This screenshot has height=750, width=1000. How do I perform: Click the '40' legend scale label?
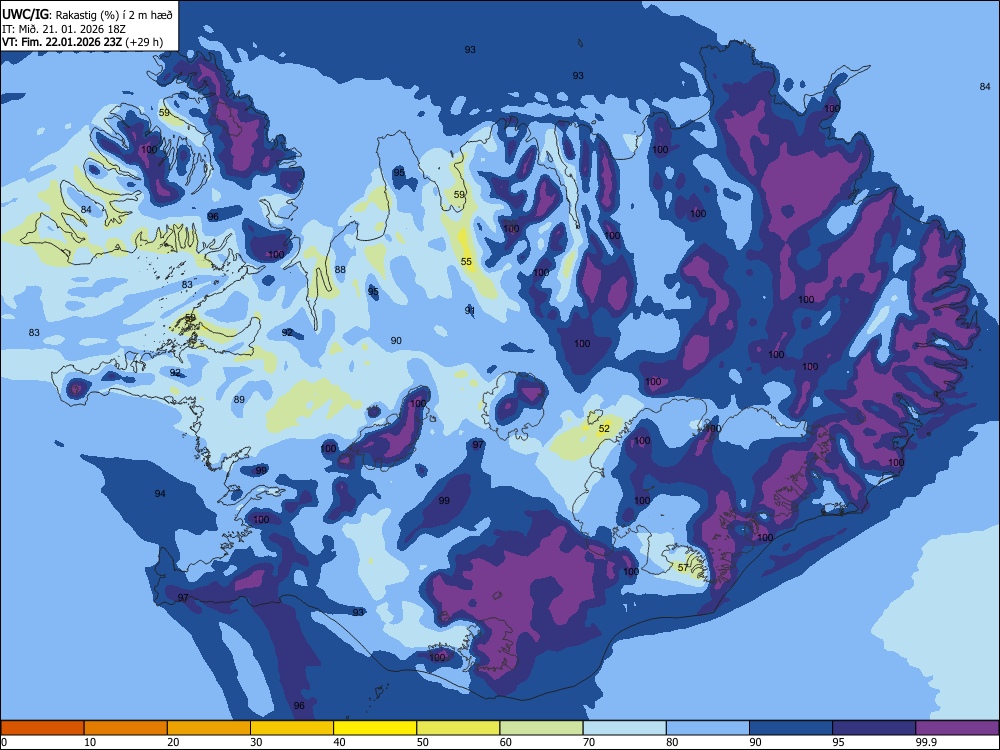[339, 742]
